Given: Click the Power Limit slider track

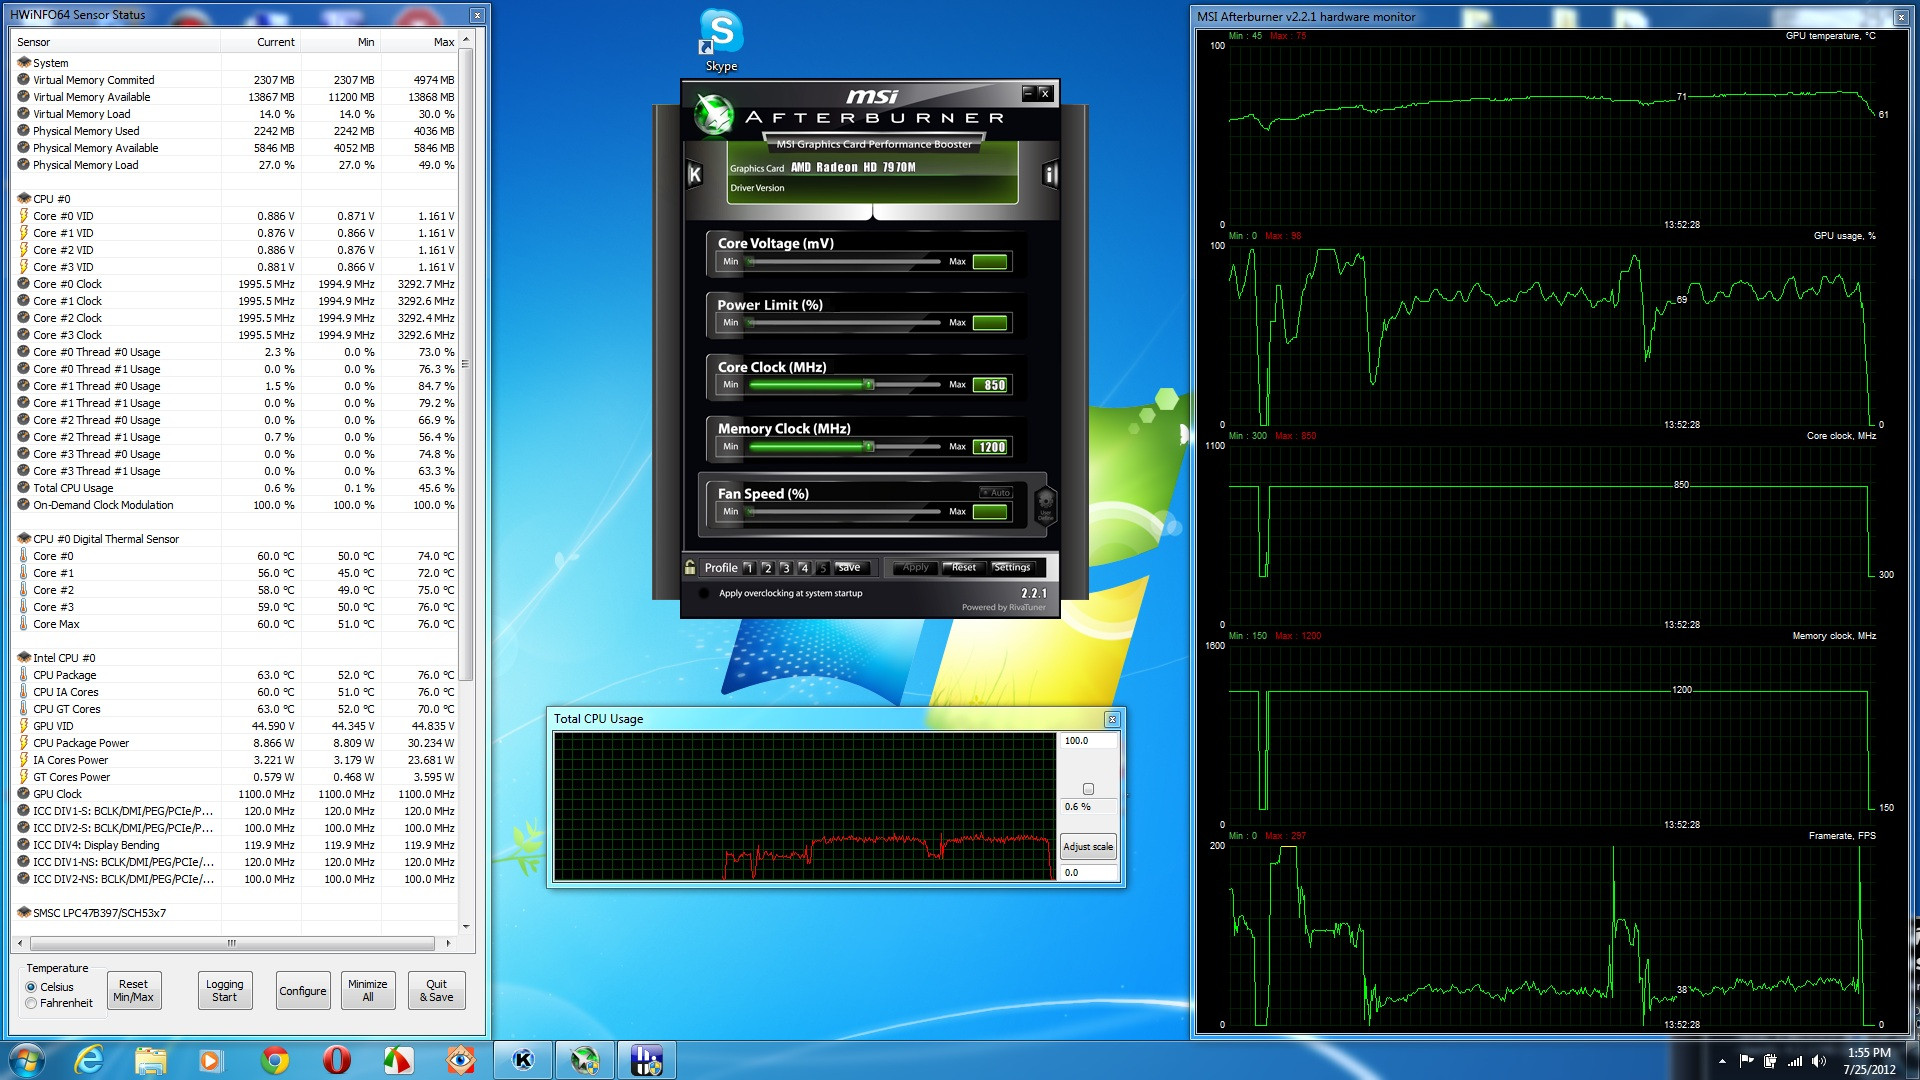Looking at the screenshot, I should point(845,323).
